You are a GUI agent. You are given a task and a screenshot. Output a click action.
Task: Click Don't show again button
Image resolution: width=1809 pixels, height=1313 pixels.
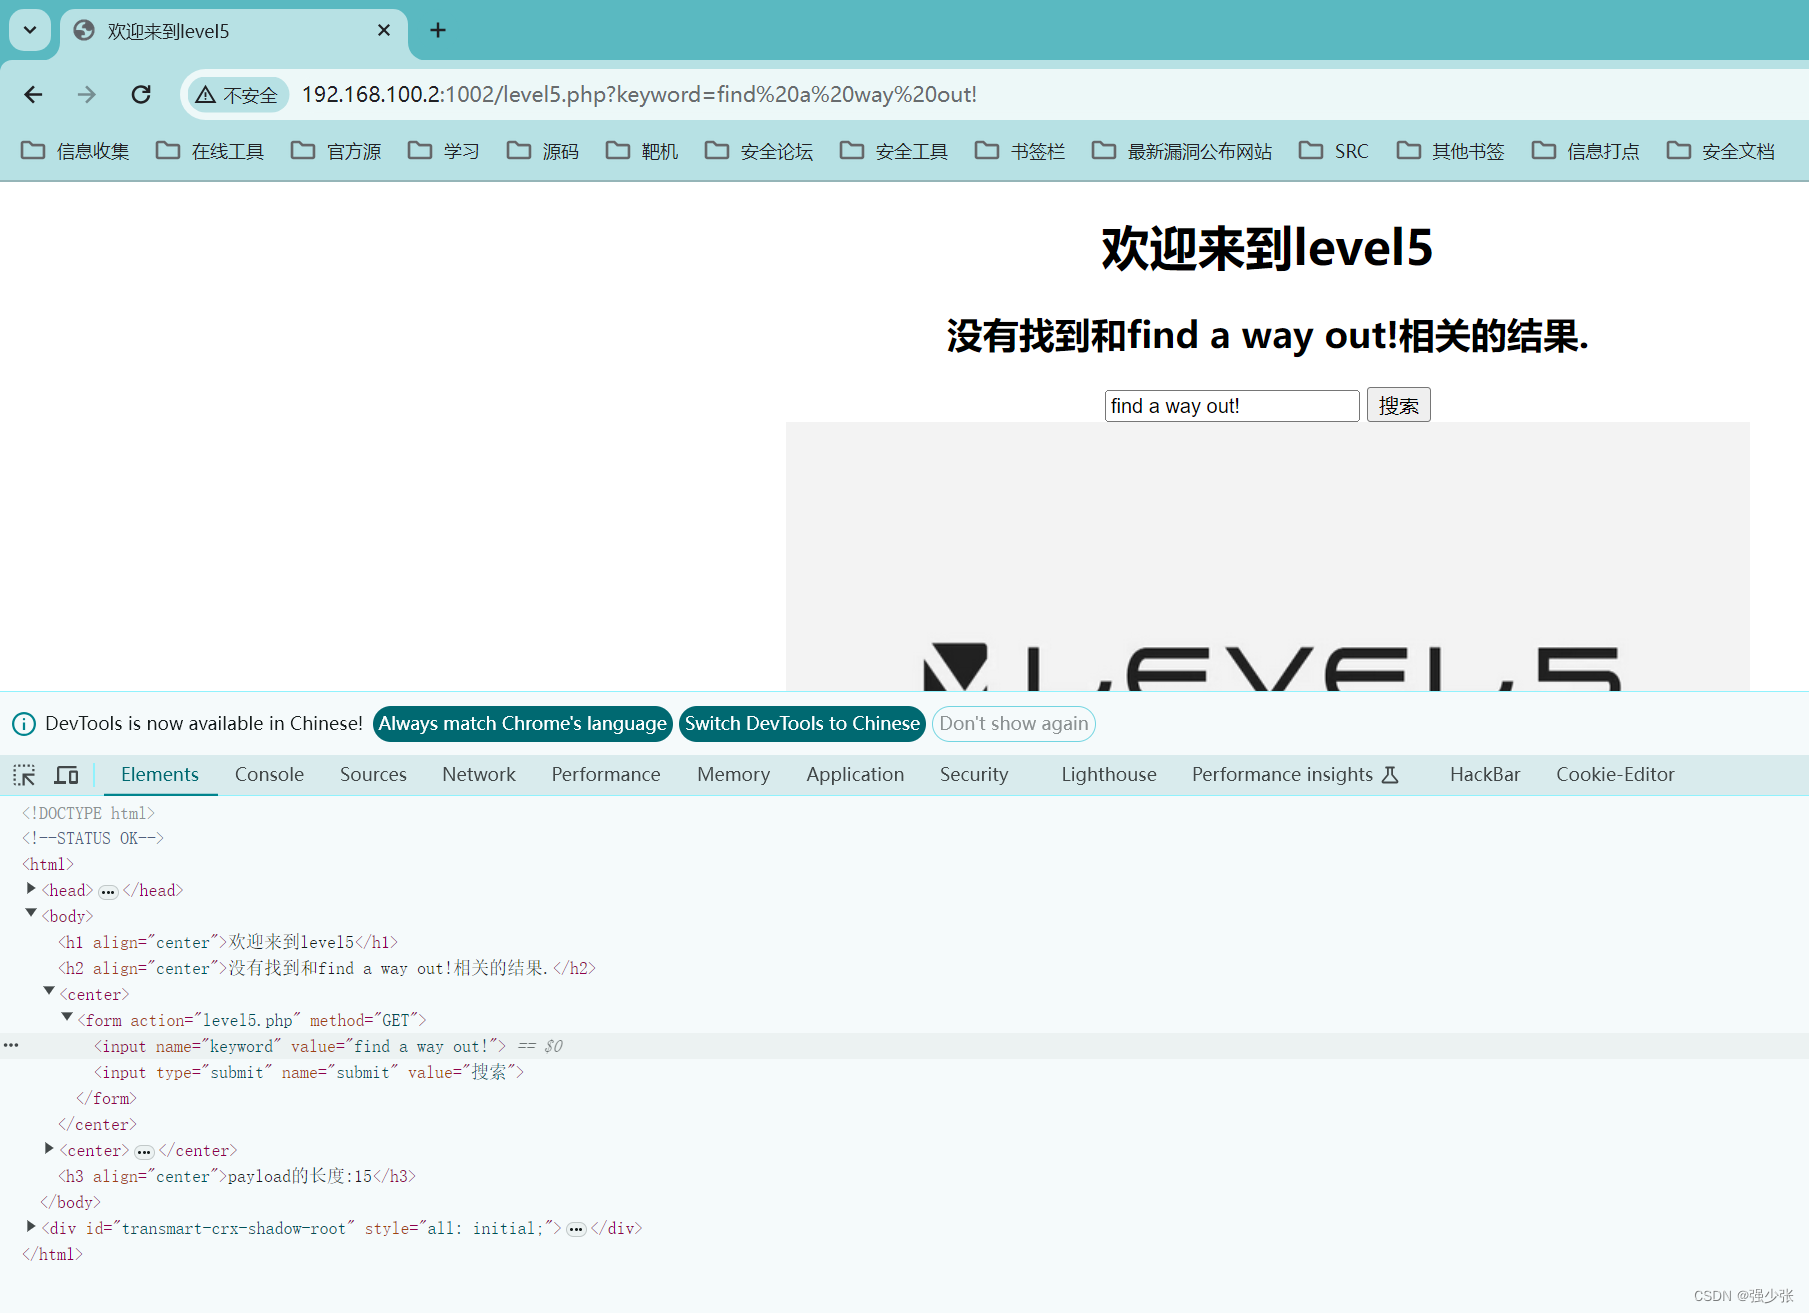1014,724
